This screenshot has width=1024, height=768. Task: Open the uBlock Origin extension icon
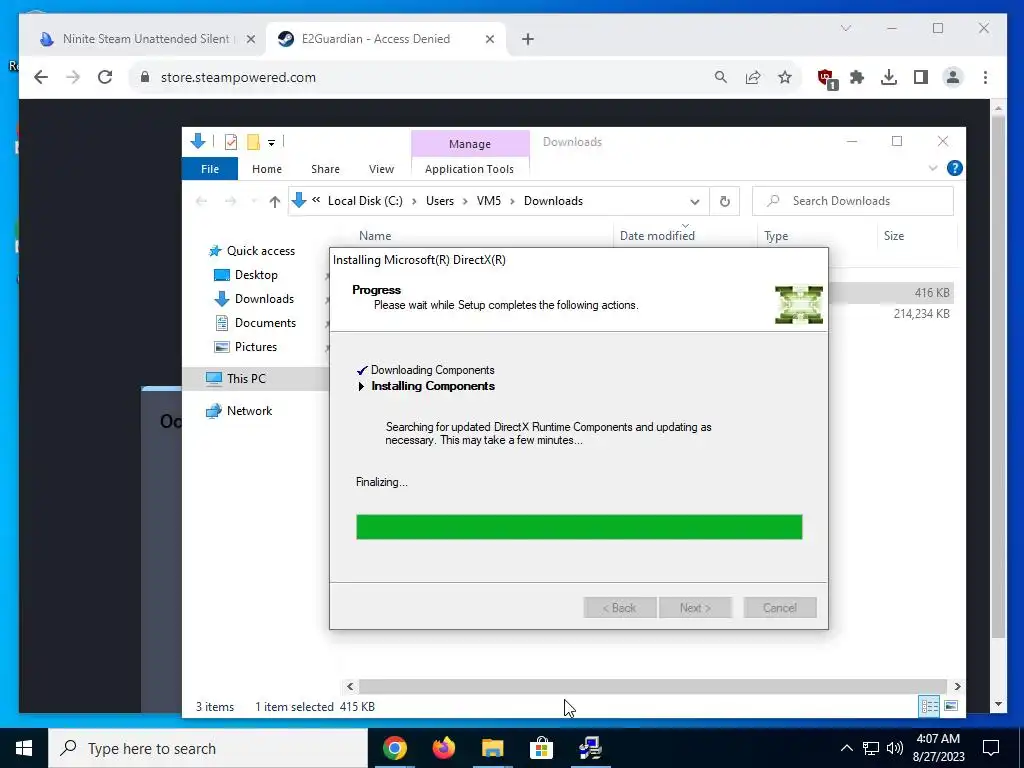click(827, 78)
